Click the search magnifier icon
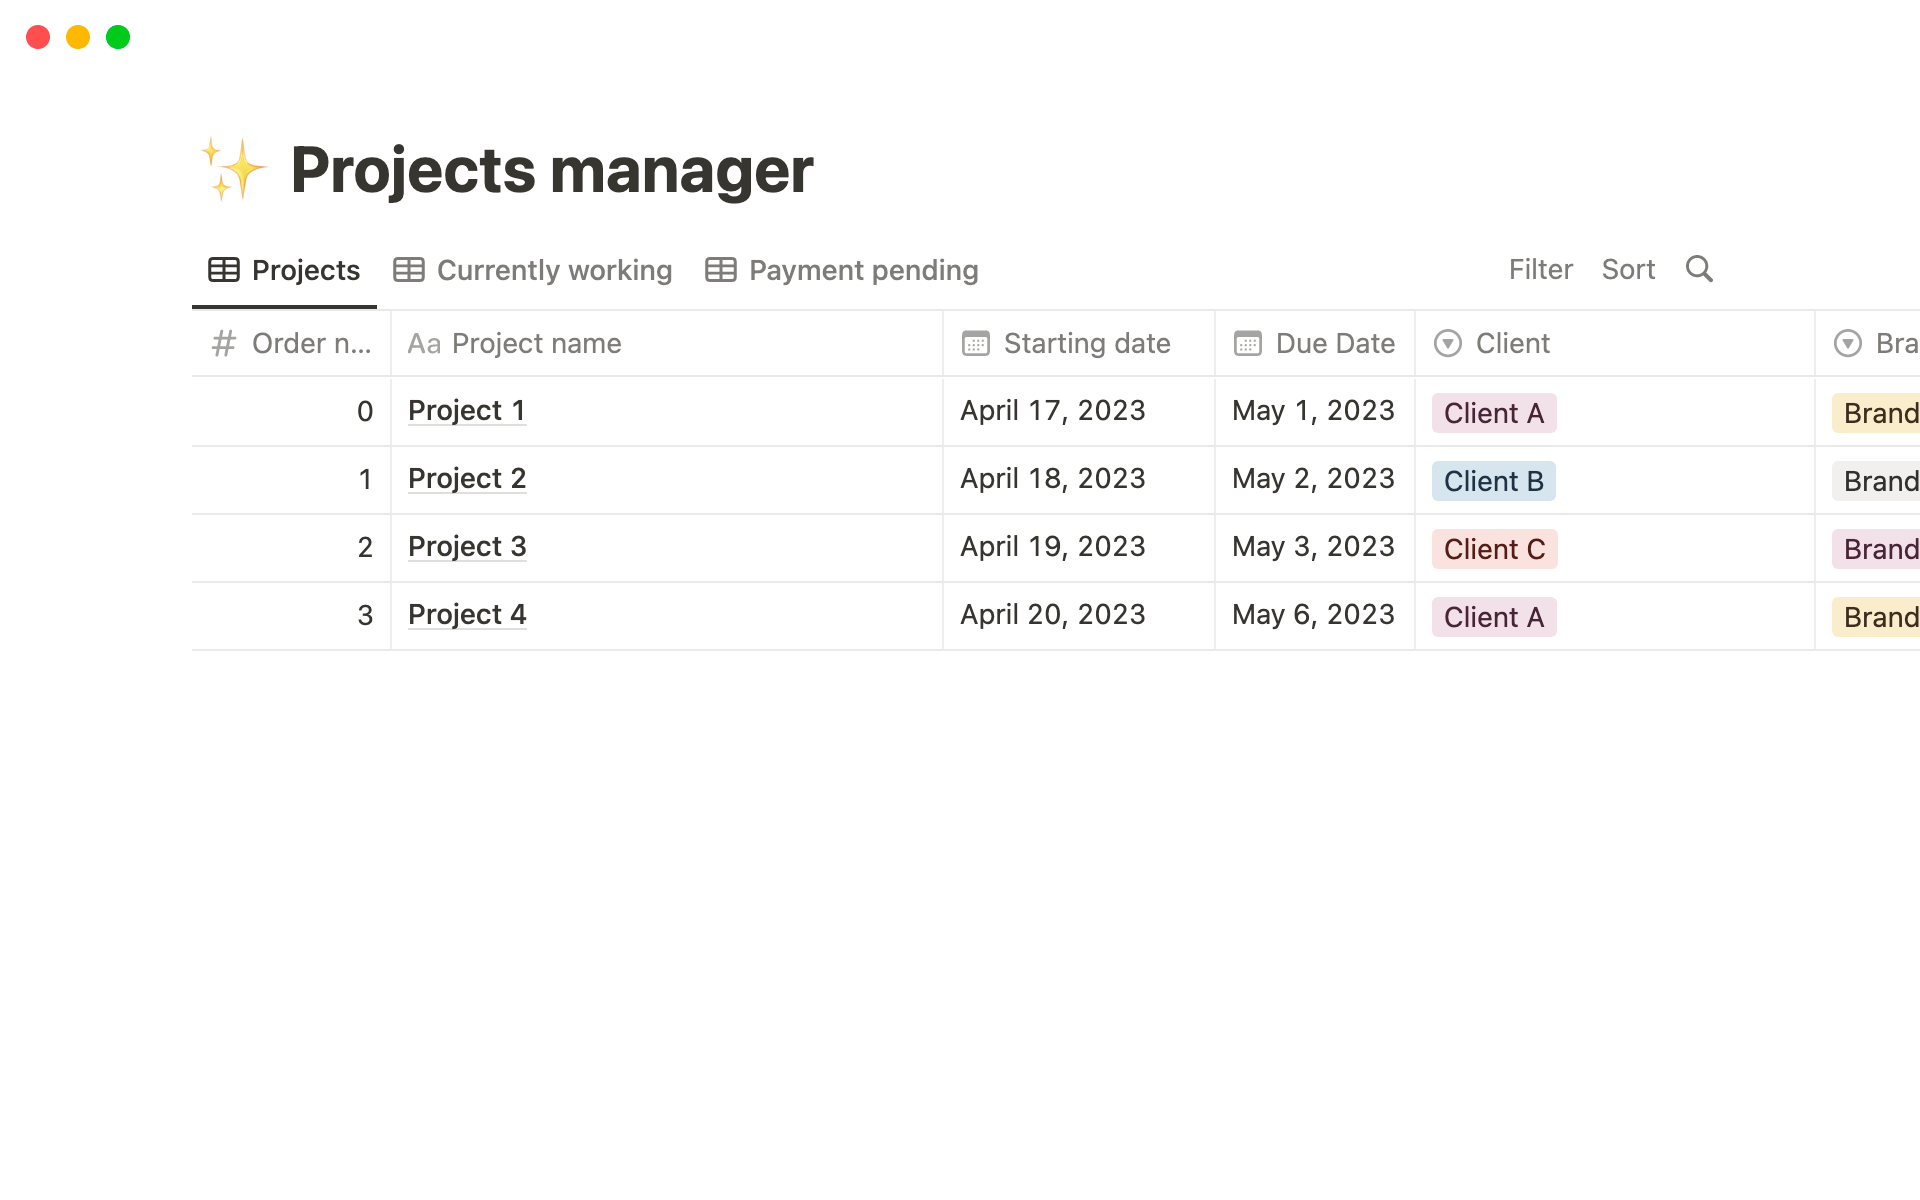This screenshot has height=1200, width=1920. point(1699,269)
